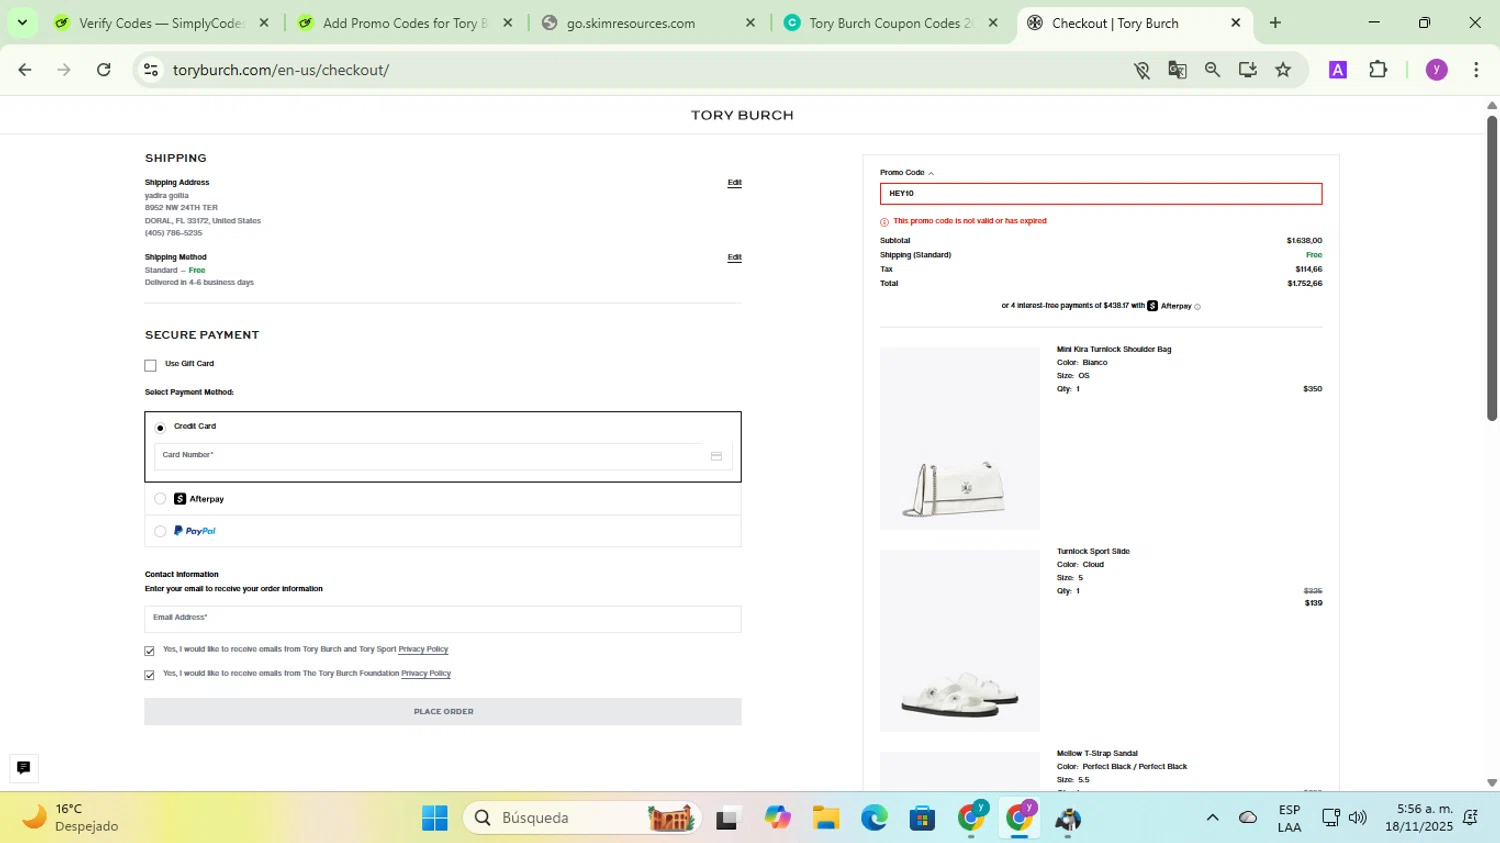Close the Add Promo Codes tab

coord(508,22)
